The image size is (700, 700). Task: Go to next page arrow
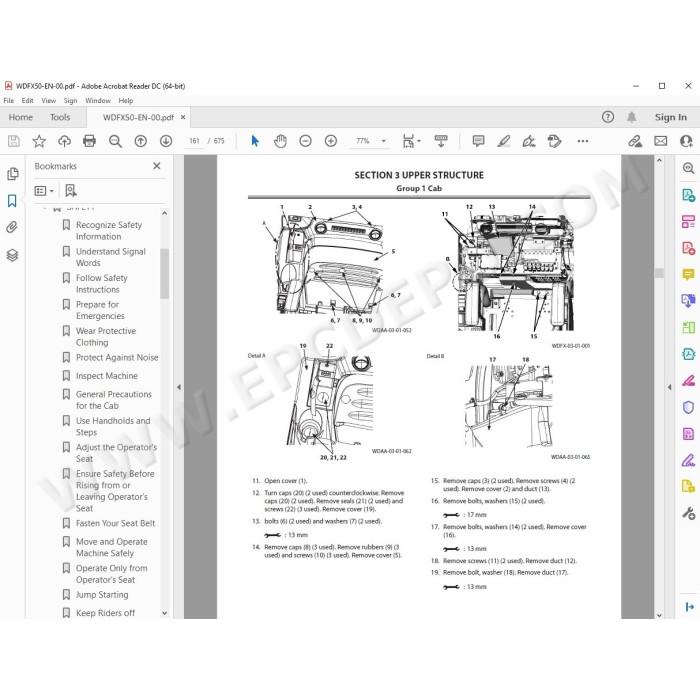166,141
